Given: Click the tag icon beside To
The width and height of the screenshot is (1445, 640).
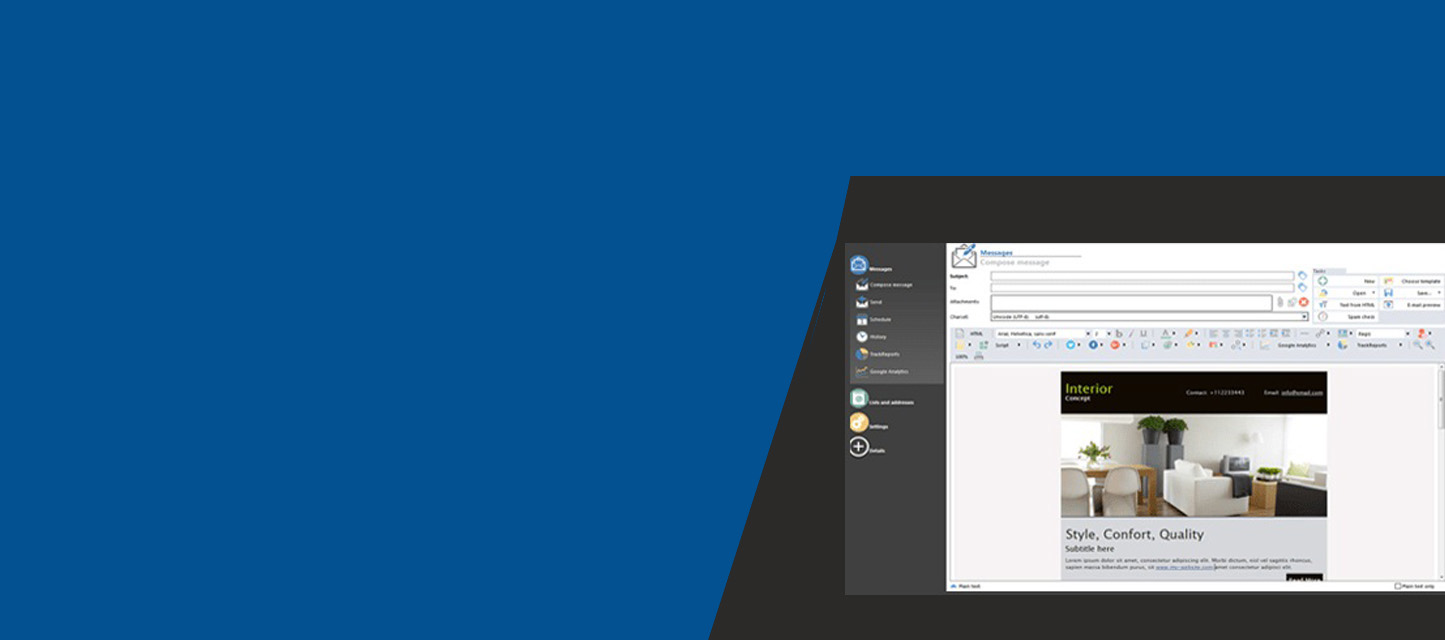Looking at the screenshot, I should tap(1302, 287).
